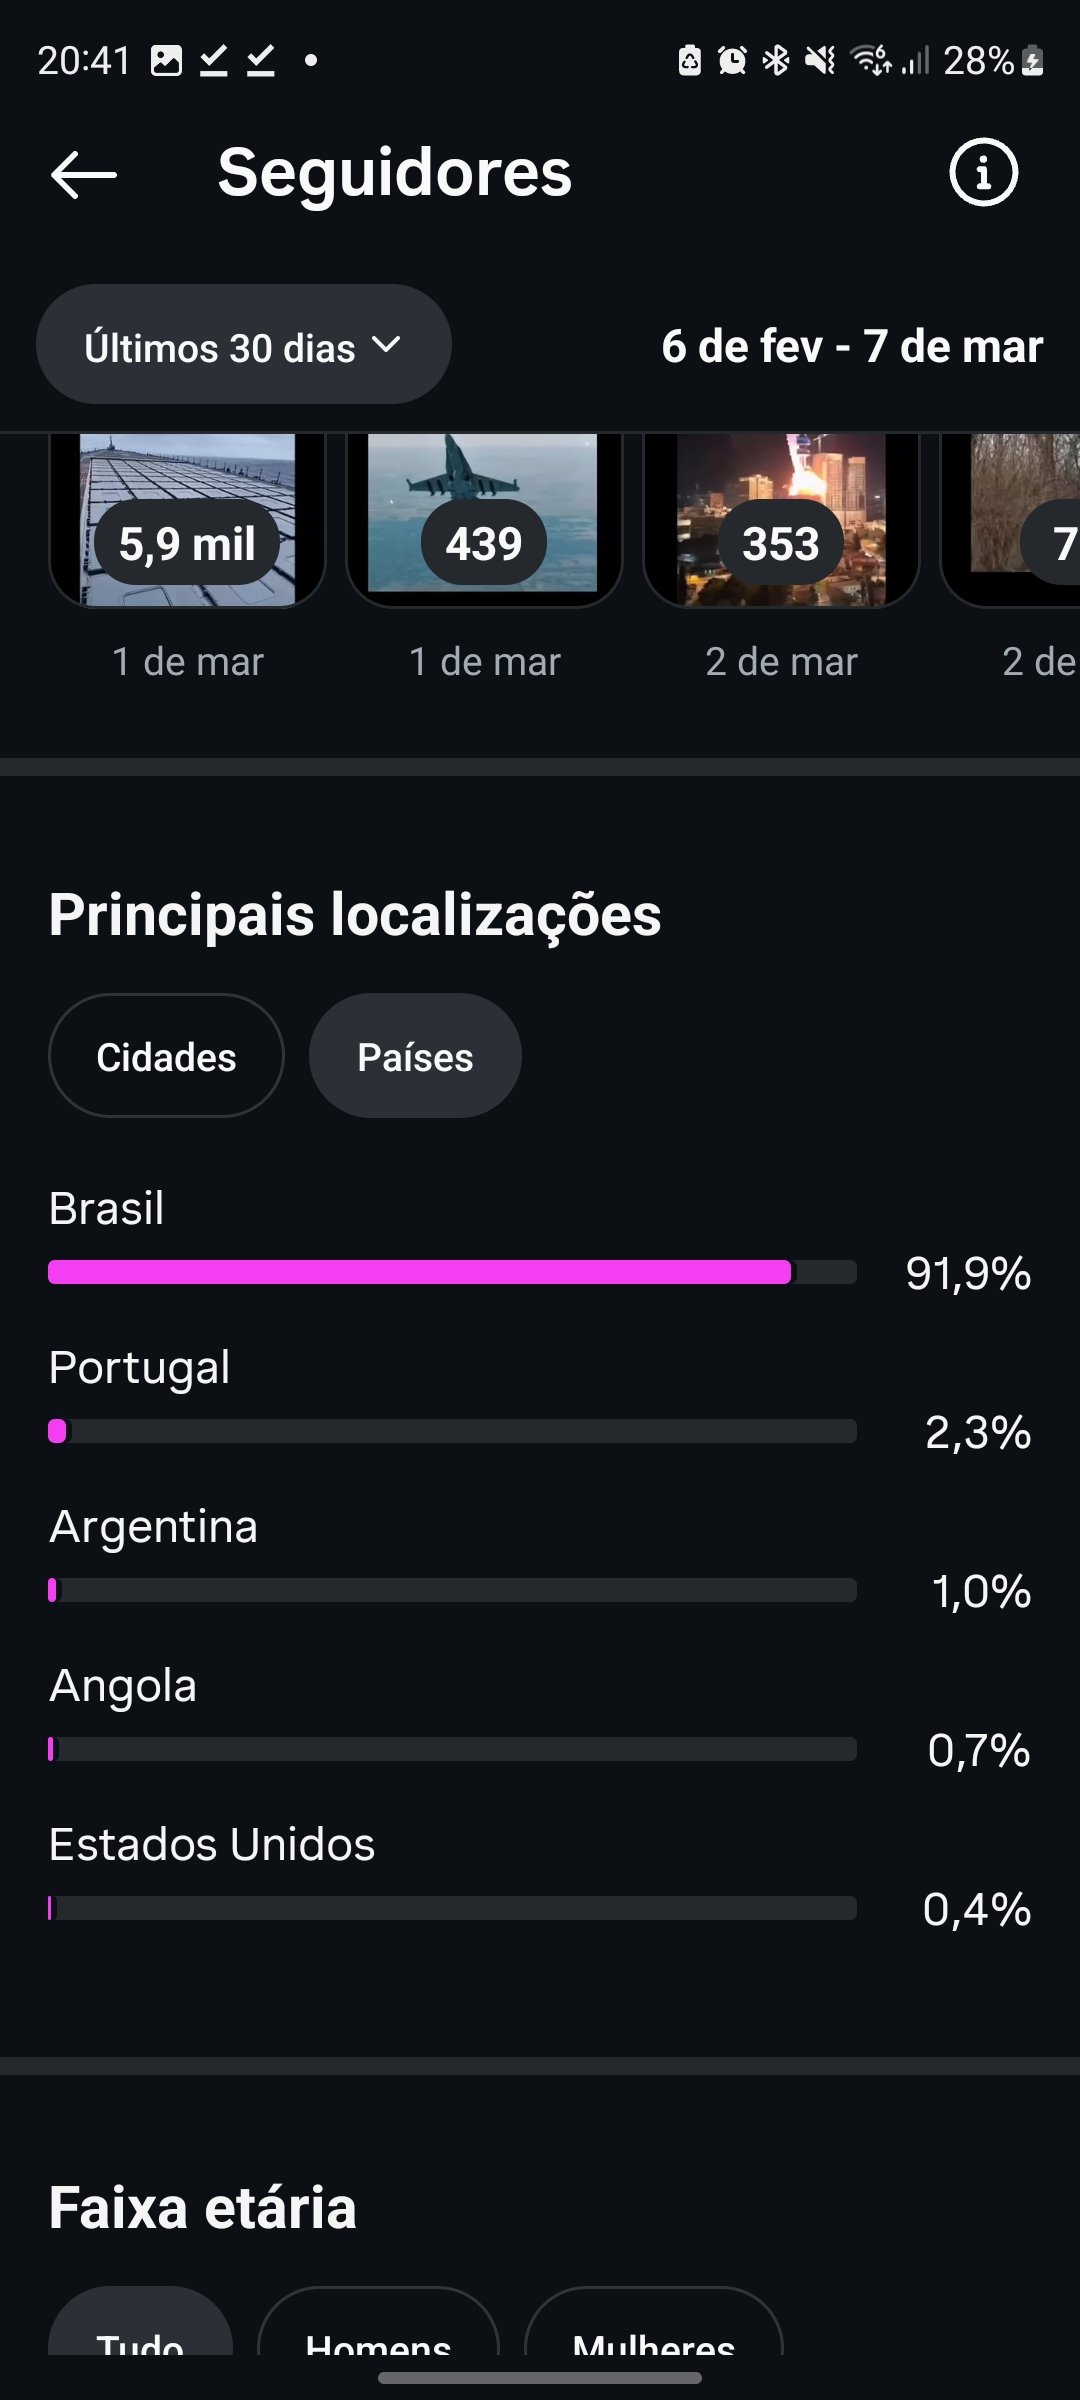Tap the back arrow icon

[84, 175]
